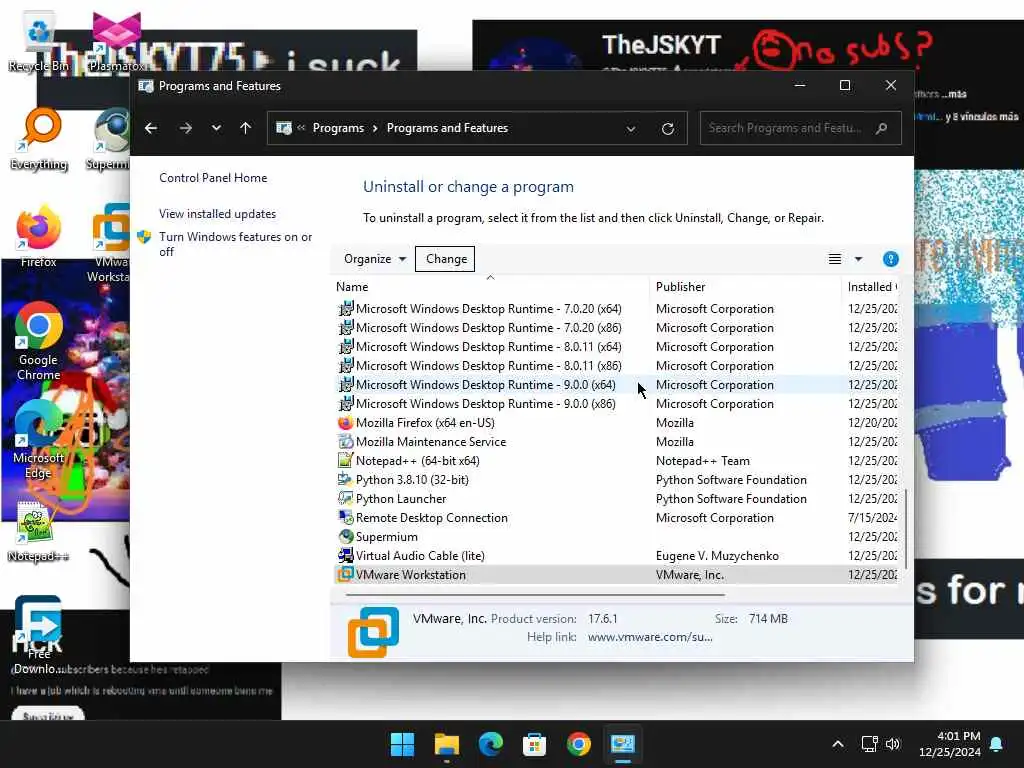Refresh the Programs and Features list
The height and width of the screenshot is (768, 1024).
(x=667, y=129)
